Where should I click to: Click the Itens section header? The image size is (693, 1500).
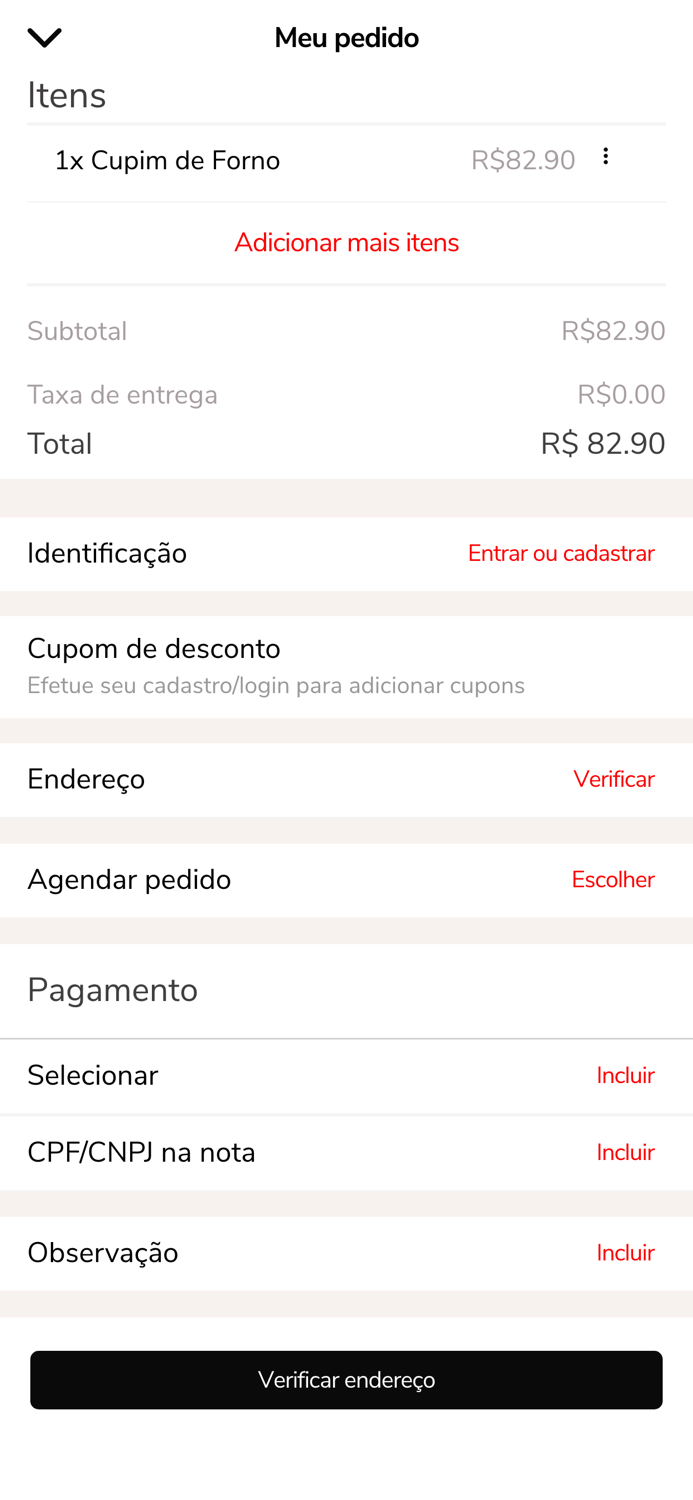point(66,96)
